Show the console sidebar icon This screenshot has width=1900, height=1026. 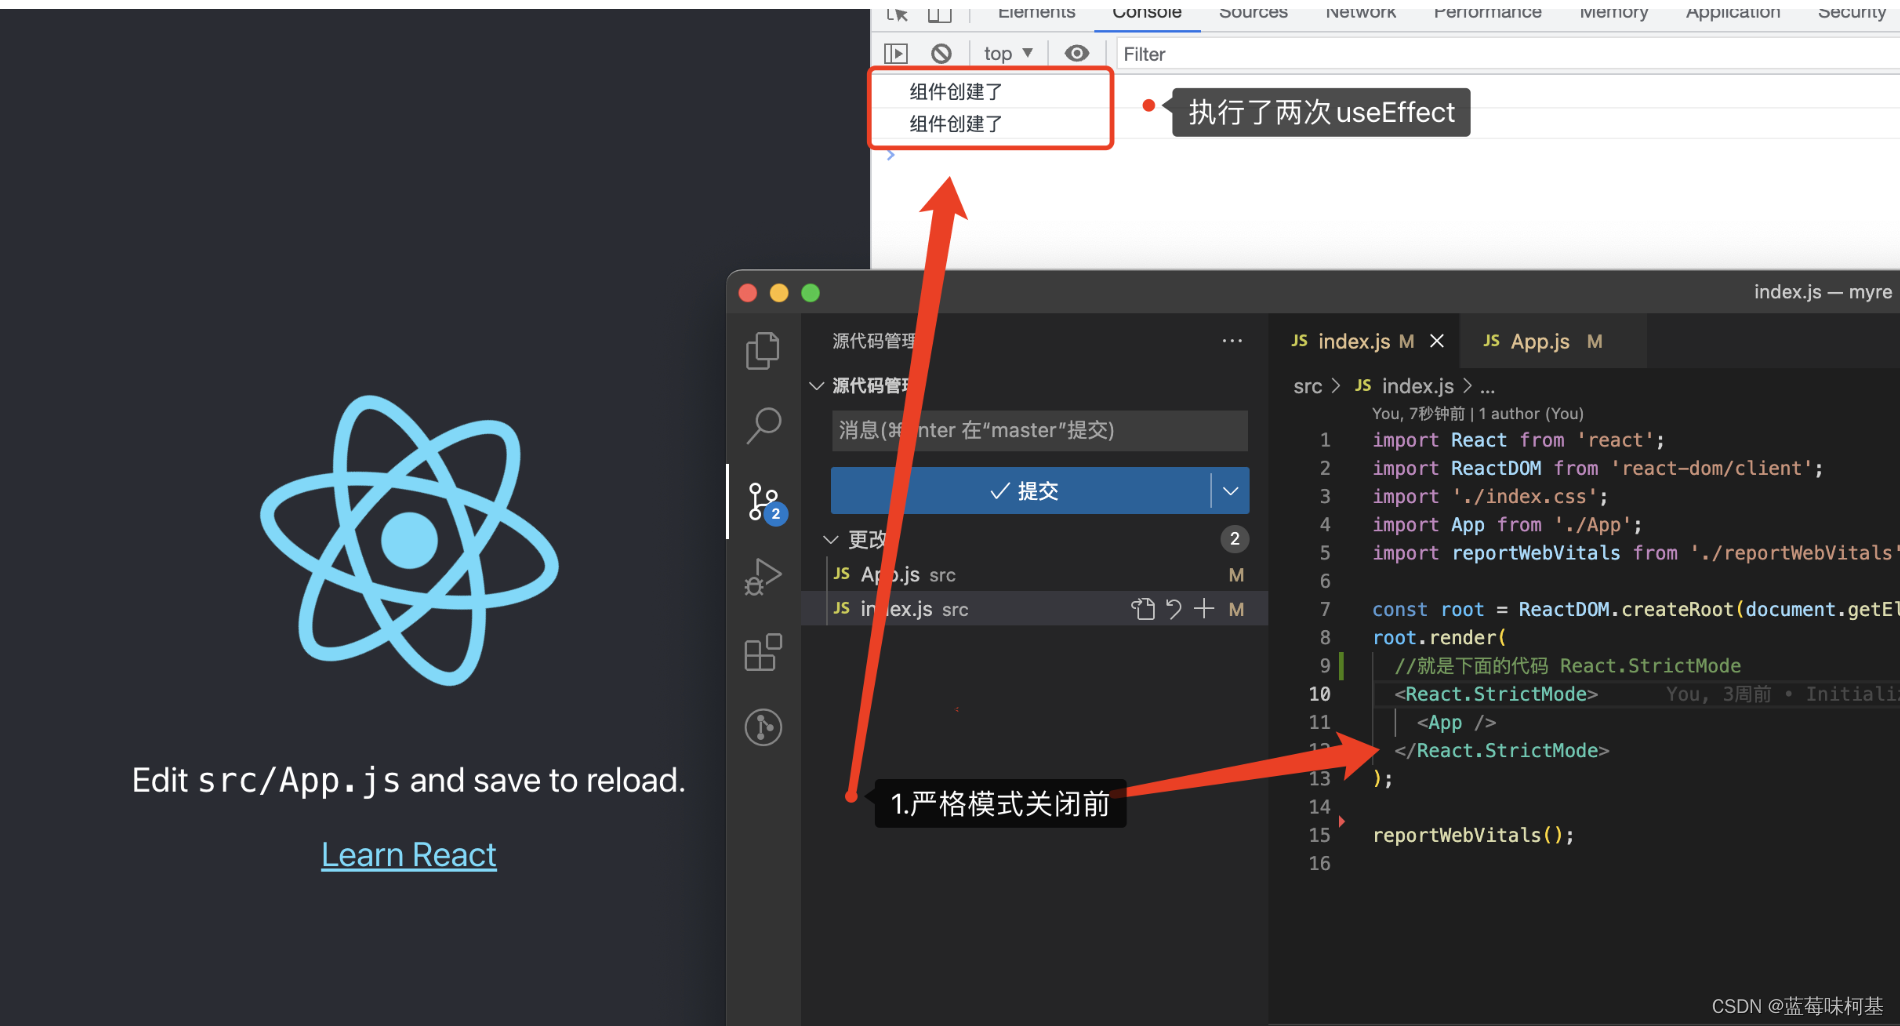click(x=896, y=53)
